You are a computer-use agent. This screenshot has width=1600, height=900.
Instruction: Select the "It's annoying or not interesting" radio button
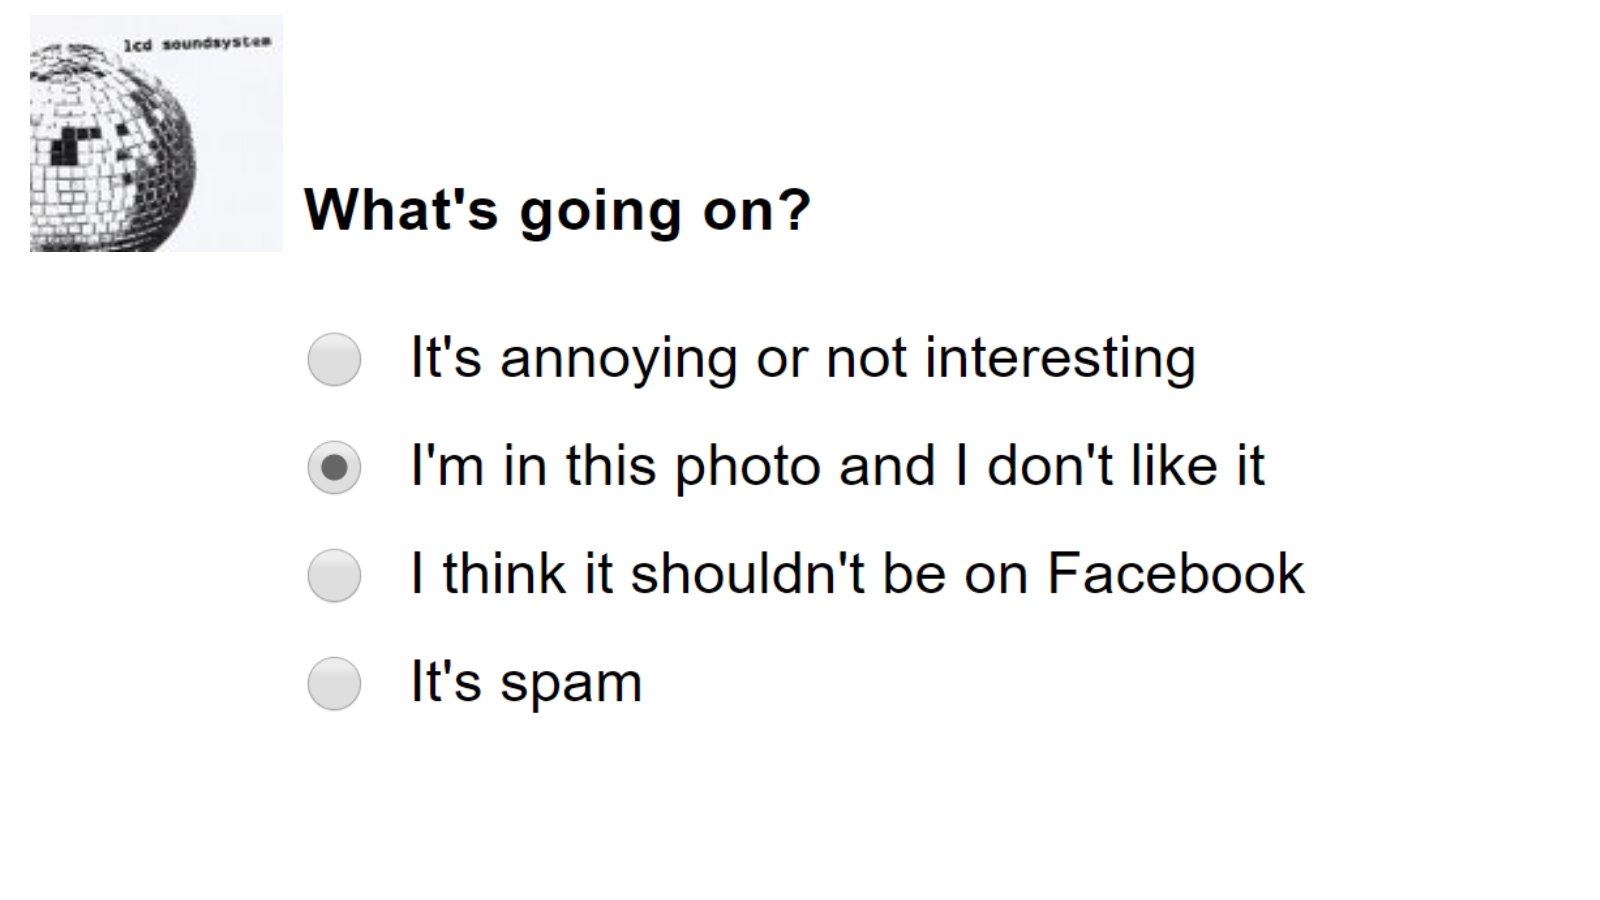(334, 359)
